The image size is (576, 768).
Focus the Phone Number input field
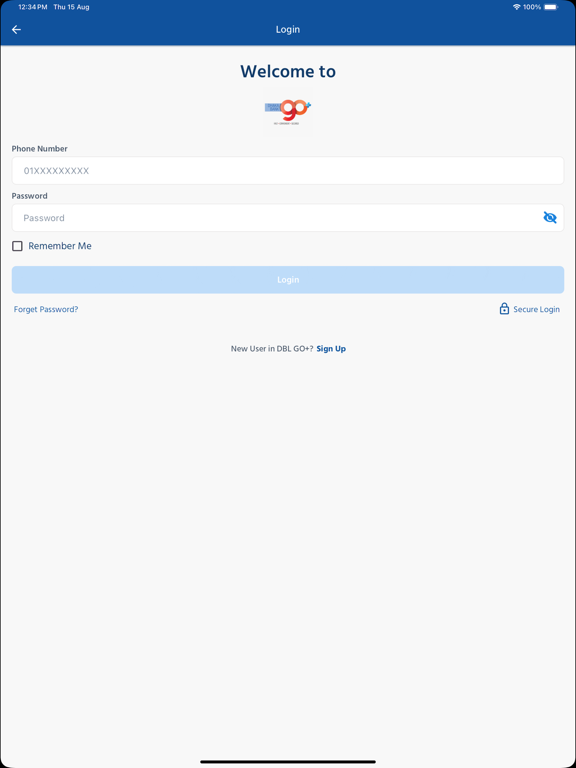coord(288,171)
